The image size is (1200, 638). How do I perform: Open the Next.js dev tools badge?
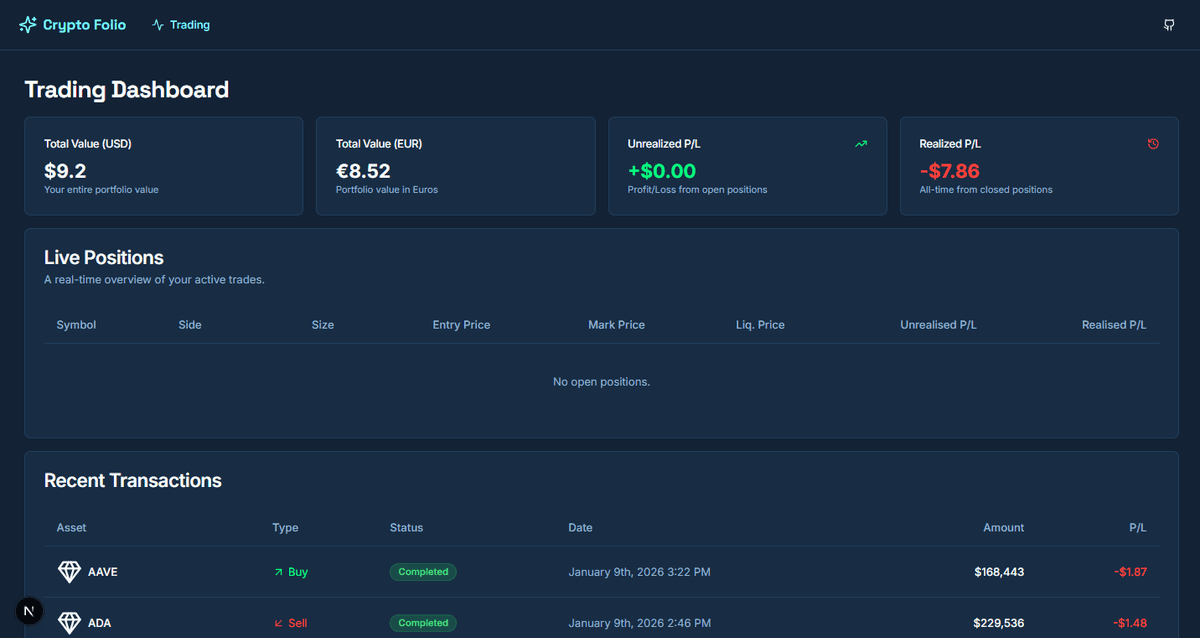pos(28,610)
